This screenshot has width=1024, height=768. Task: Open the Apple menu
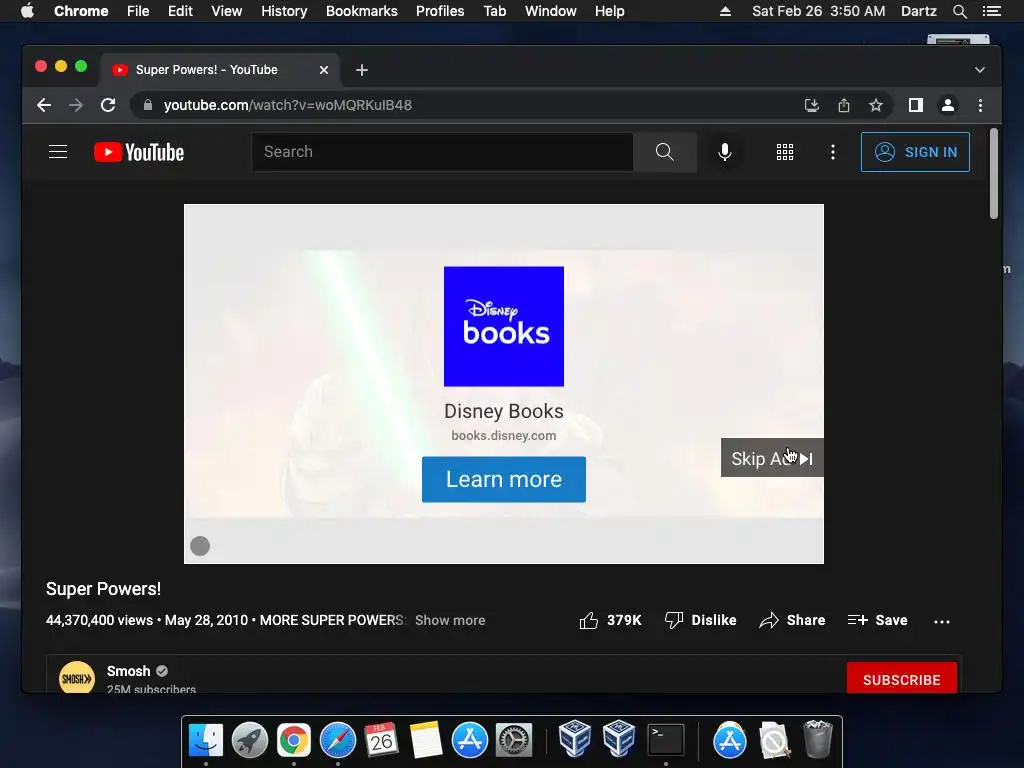click(27, 11)
